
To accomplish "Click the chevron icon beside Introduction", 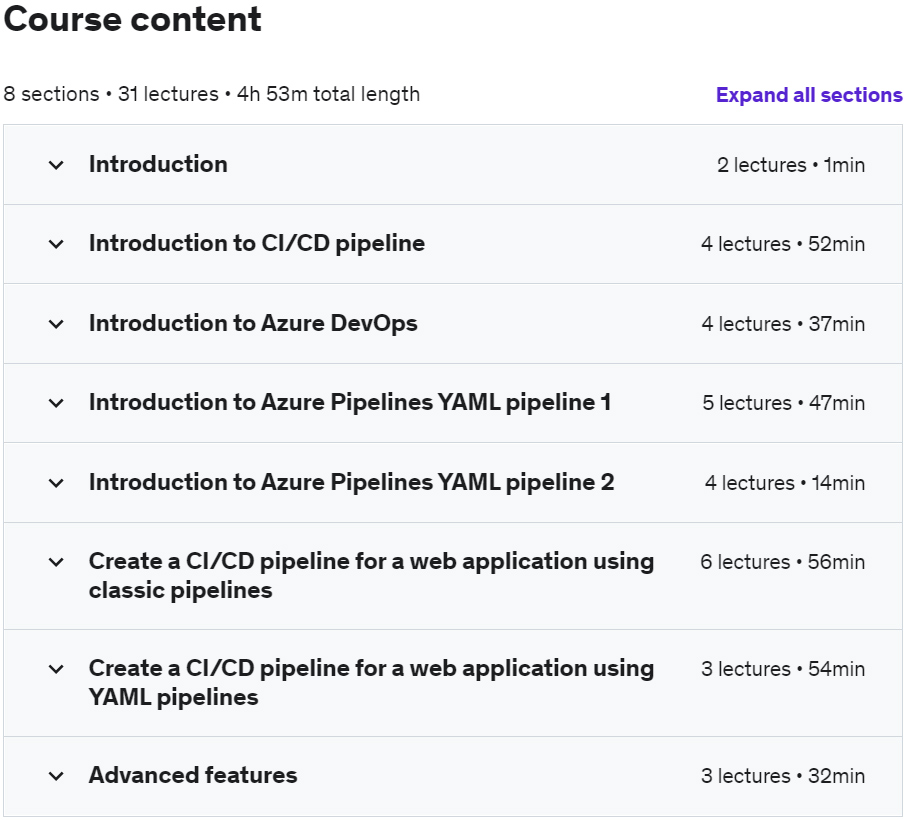I will tap(56, 165).
